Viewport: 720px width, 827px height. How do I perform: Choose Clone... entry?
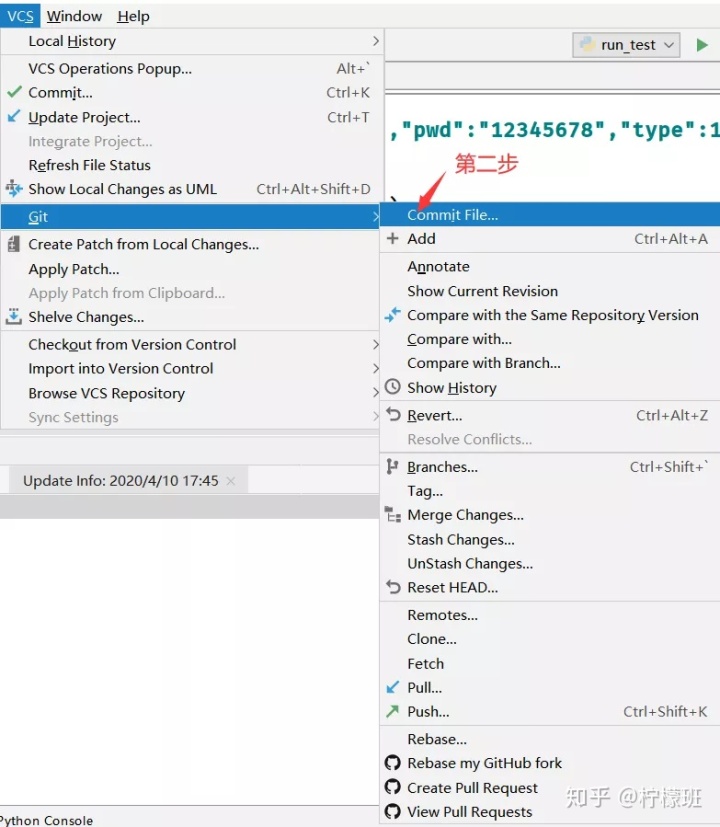(x=550, y=639)
